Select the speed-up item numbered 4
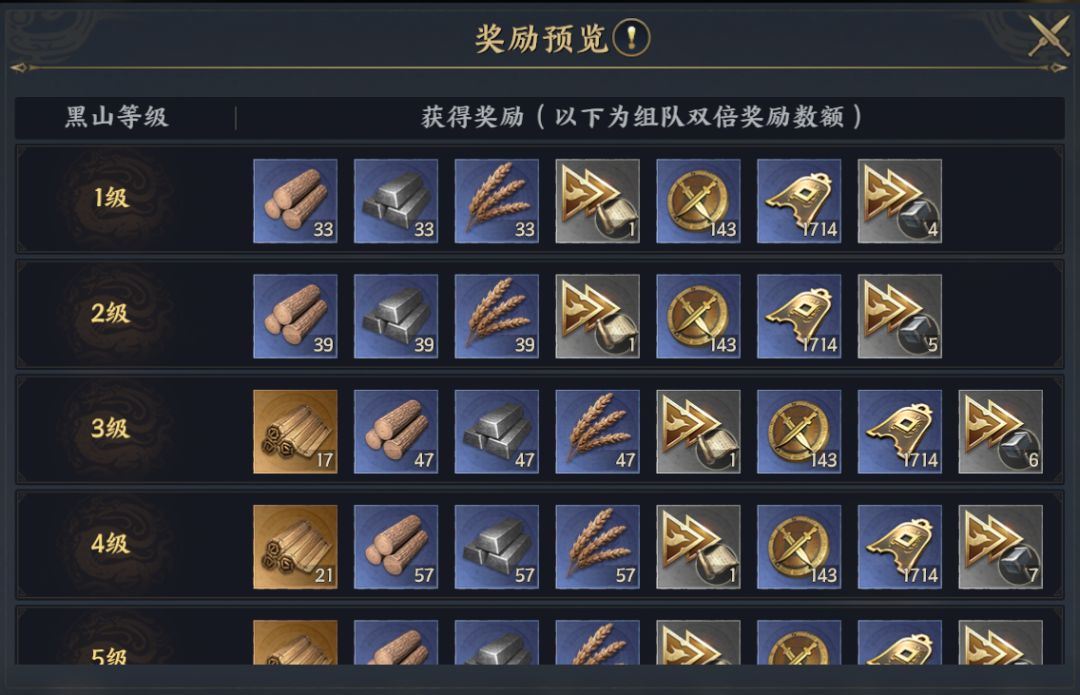The height and width of the screenshot is (695, 1080). point(900,201)
